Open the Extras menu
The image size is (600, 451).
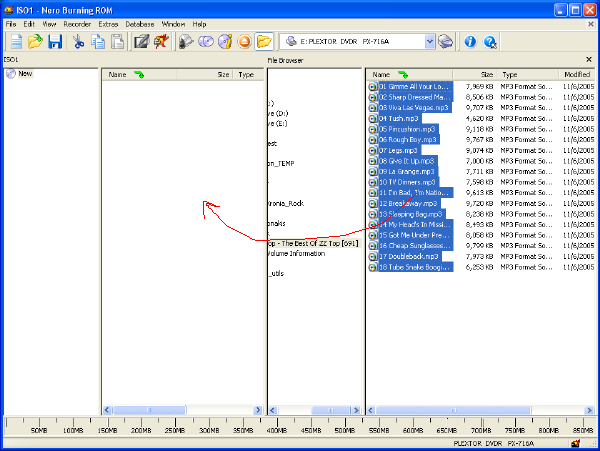[x=108, y=23]
